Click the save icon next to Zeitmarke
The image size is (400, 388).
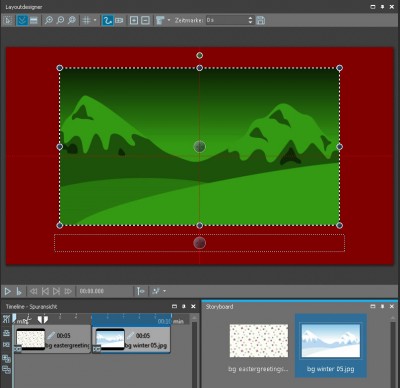pyautogui.click(x=261, y=20)
